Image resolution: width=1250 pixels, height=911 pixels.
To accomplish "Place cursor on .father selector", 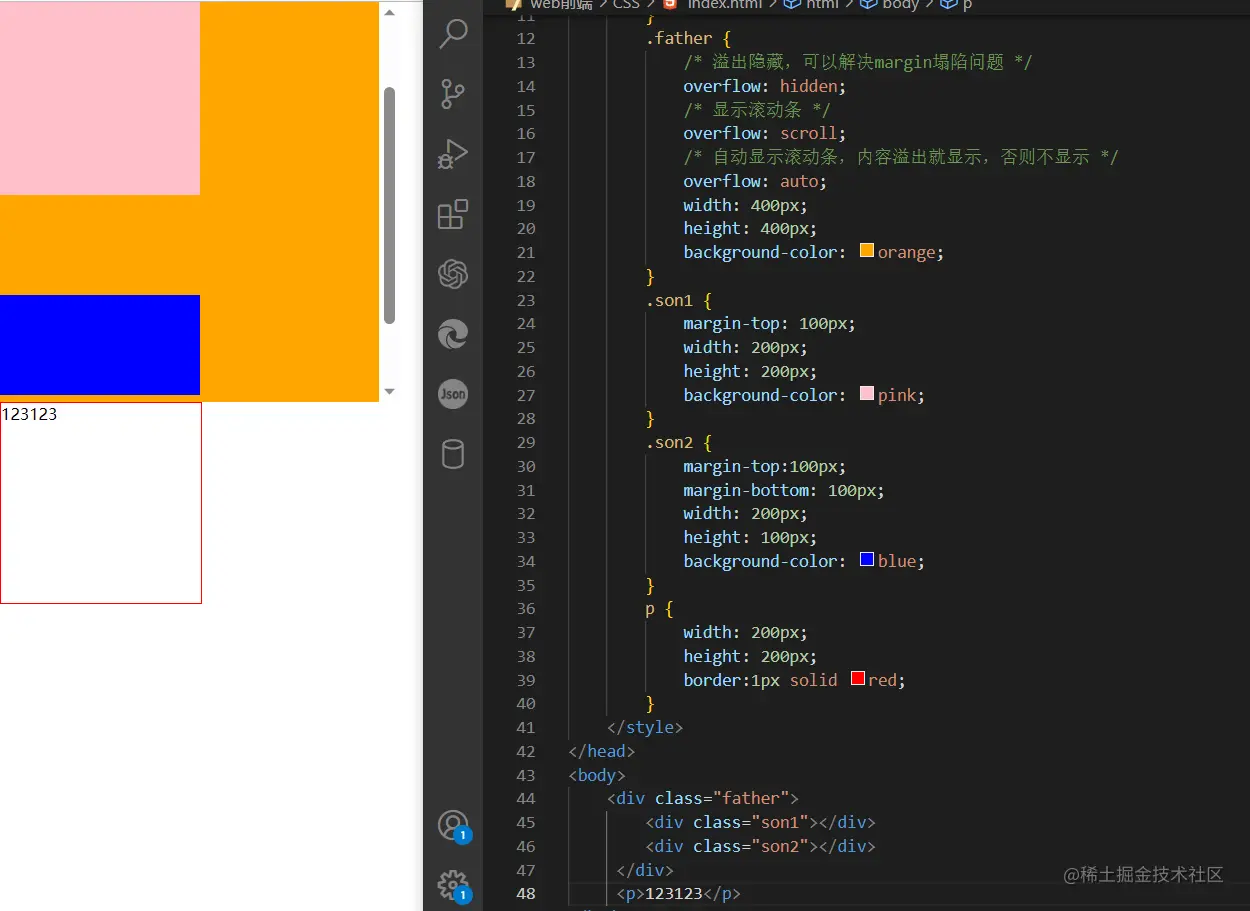I will click(679, 38).
